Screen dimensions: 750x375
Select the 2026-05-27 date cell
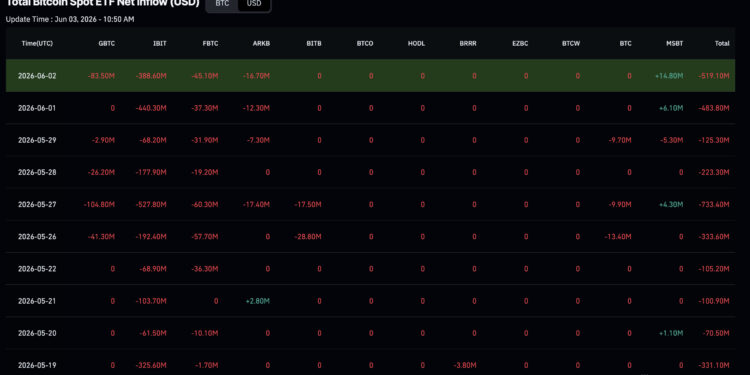pyautogui.click(x=37, y=205)
